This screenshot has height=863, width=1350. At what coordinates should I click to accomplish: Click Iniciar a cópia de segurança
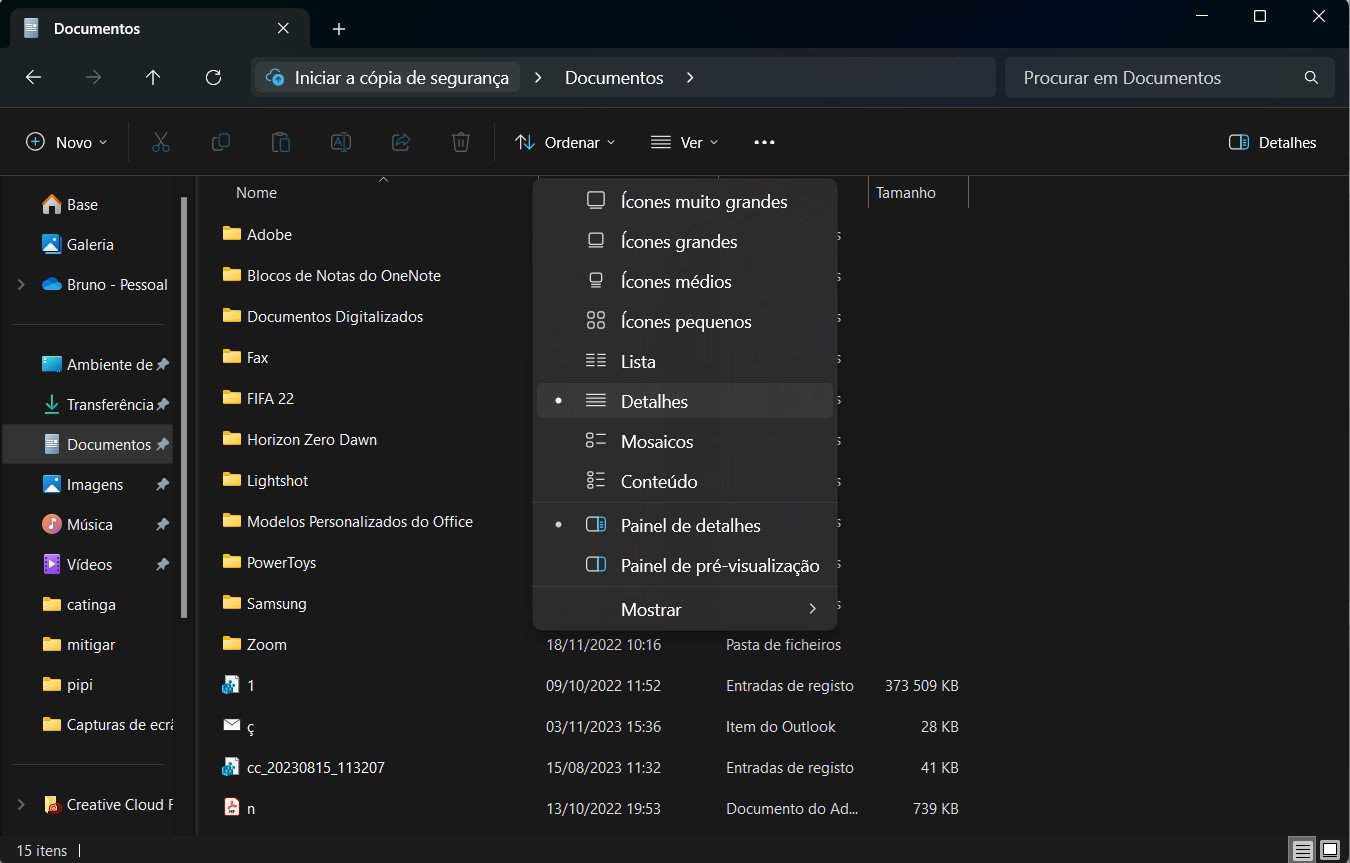click(390, 77)
